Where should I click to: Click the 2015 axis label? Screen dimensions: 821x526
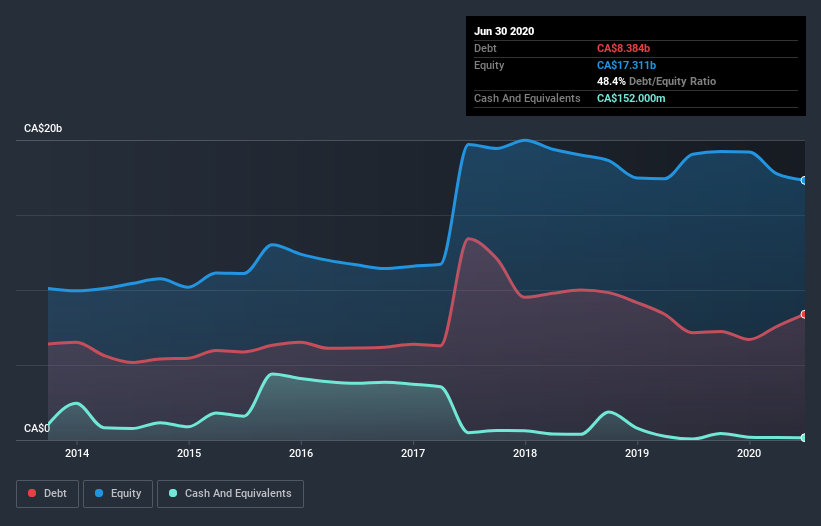tap(189, 453)
